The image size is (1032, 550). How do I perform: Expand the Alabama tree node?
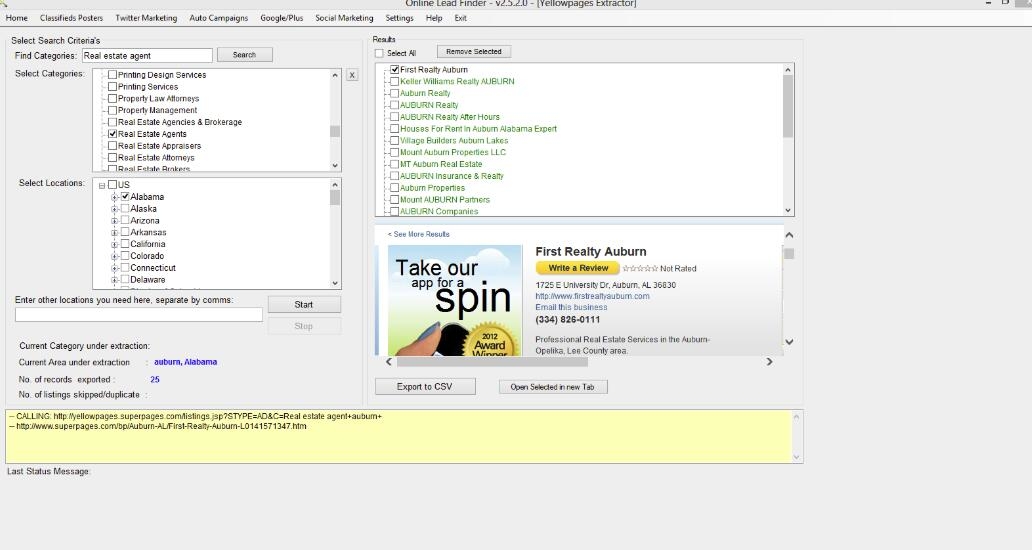click(x=115, y=197)
